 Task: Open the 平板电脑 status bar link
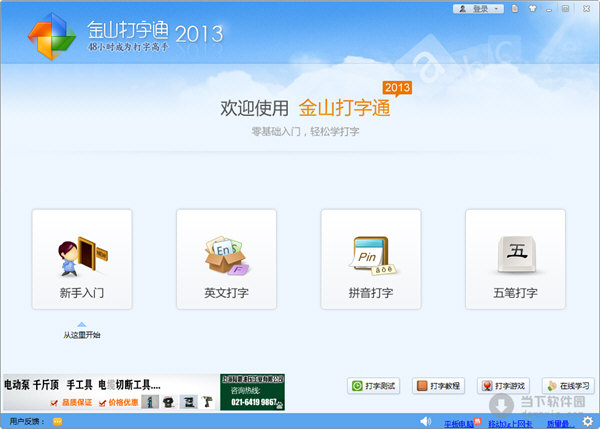coord(459,424)
